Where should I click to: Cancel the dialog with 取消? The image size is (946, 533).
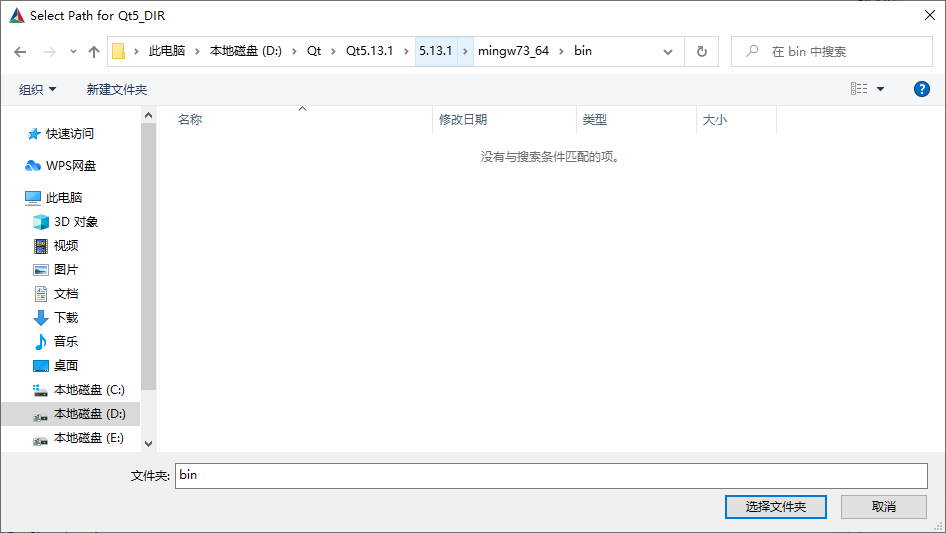click(883, 506)
